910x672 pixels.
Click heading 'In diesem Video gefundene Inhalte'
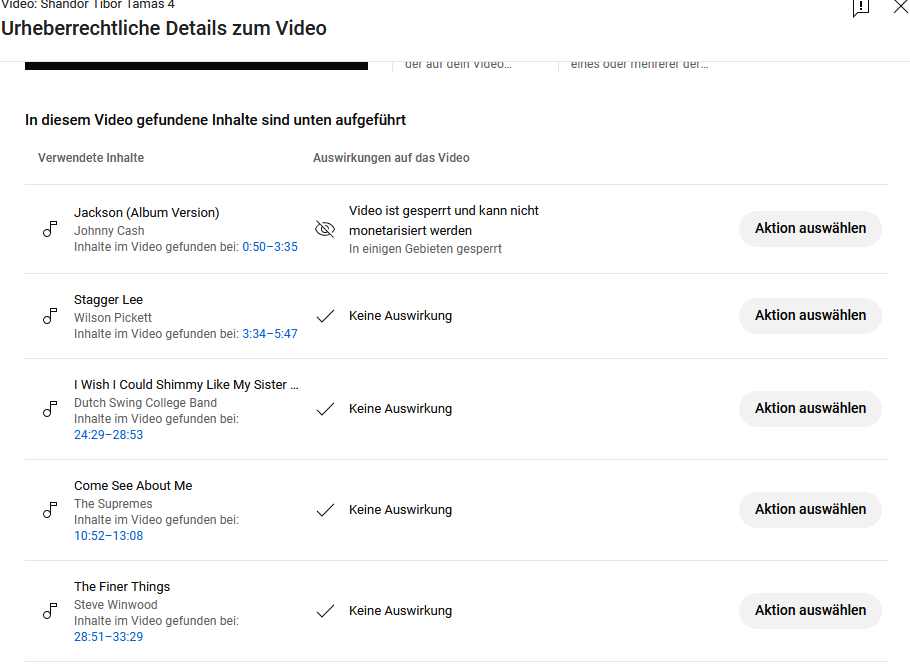[215, 120]
